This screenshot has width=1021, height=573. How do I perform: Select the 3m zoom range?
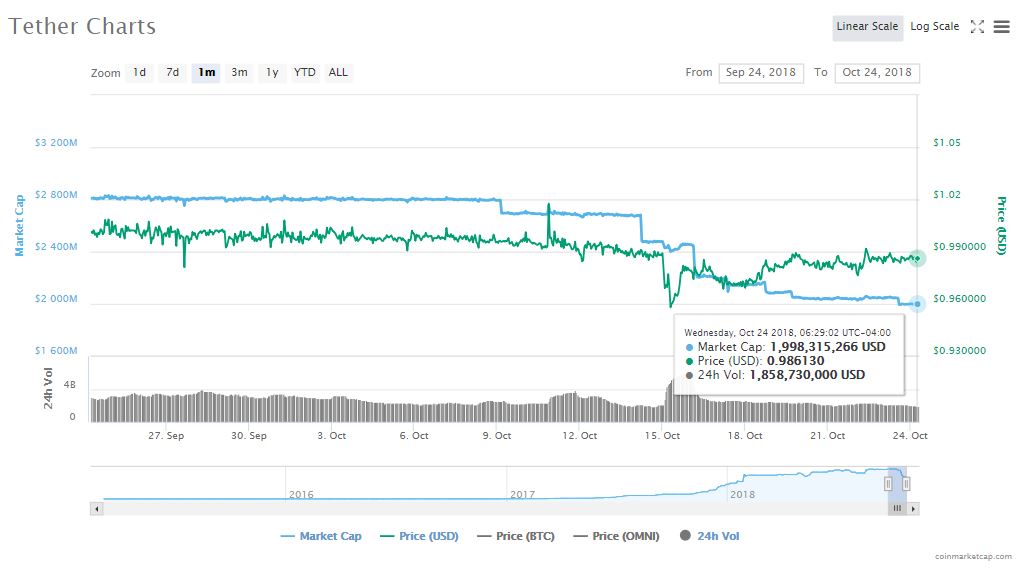pyautogui.click(x=240, y=72)
